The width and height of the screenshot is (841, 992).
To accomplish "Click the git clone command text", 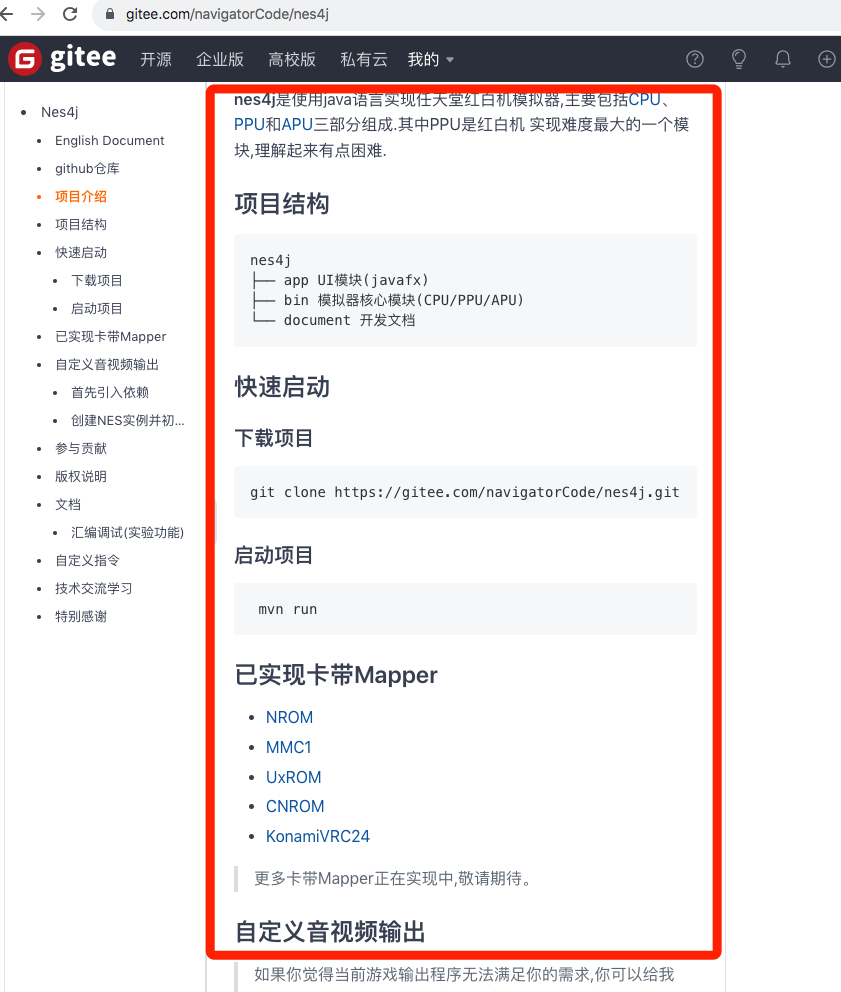I will point(464,492).
